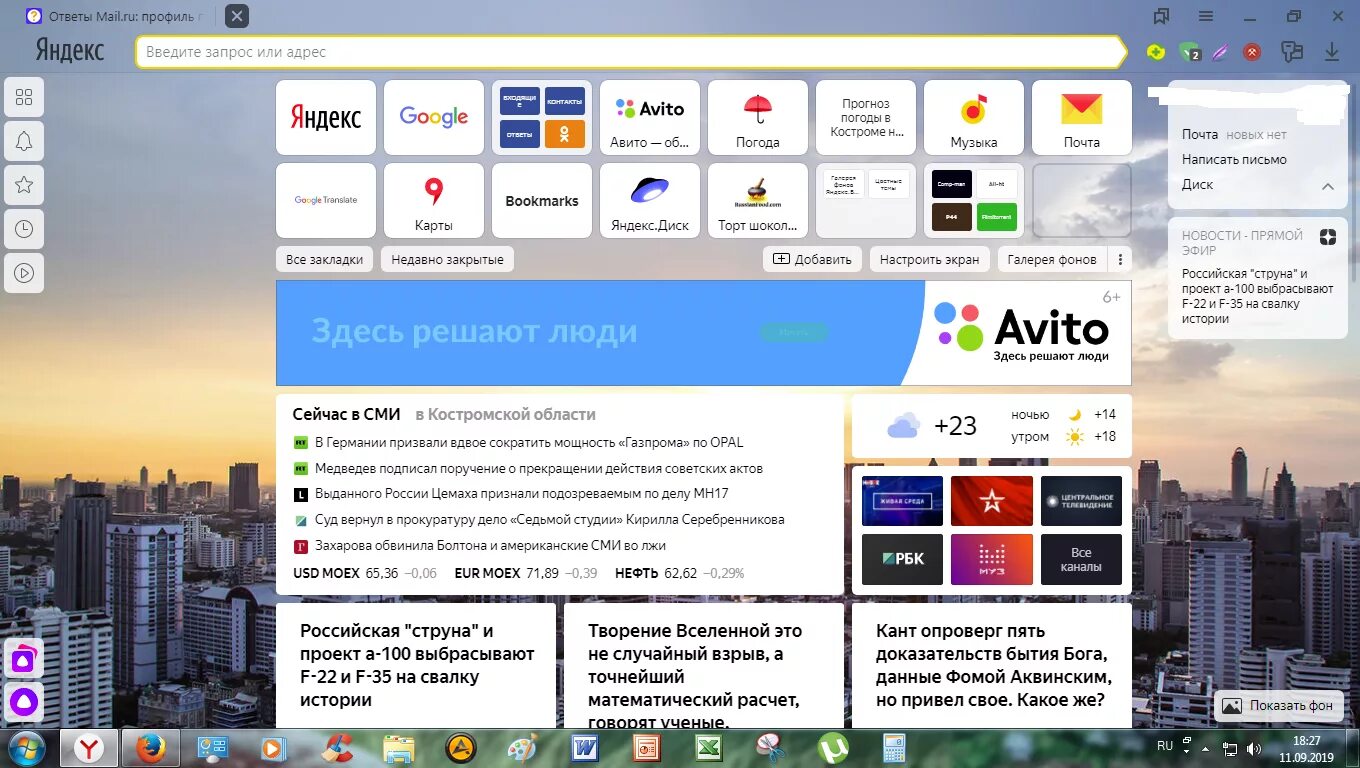
Task: Open the Google tile
Action: (434, 118)
